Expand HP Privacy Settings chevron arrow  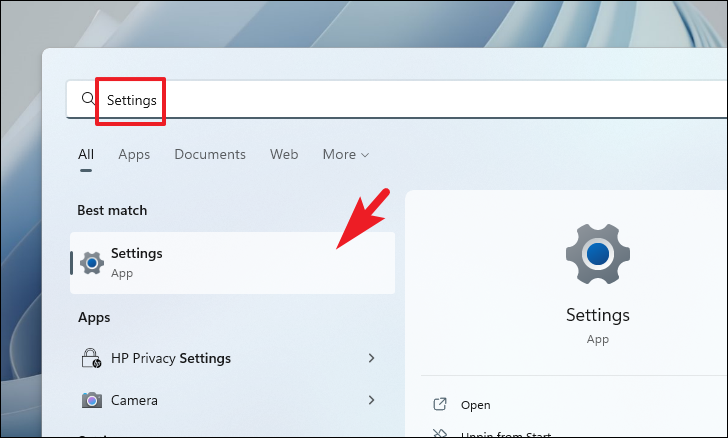click(x=371, y=358)
